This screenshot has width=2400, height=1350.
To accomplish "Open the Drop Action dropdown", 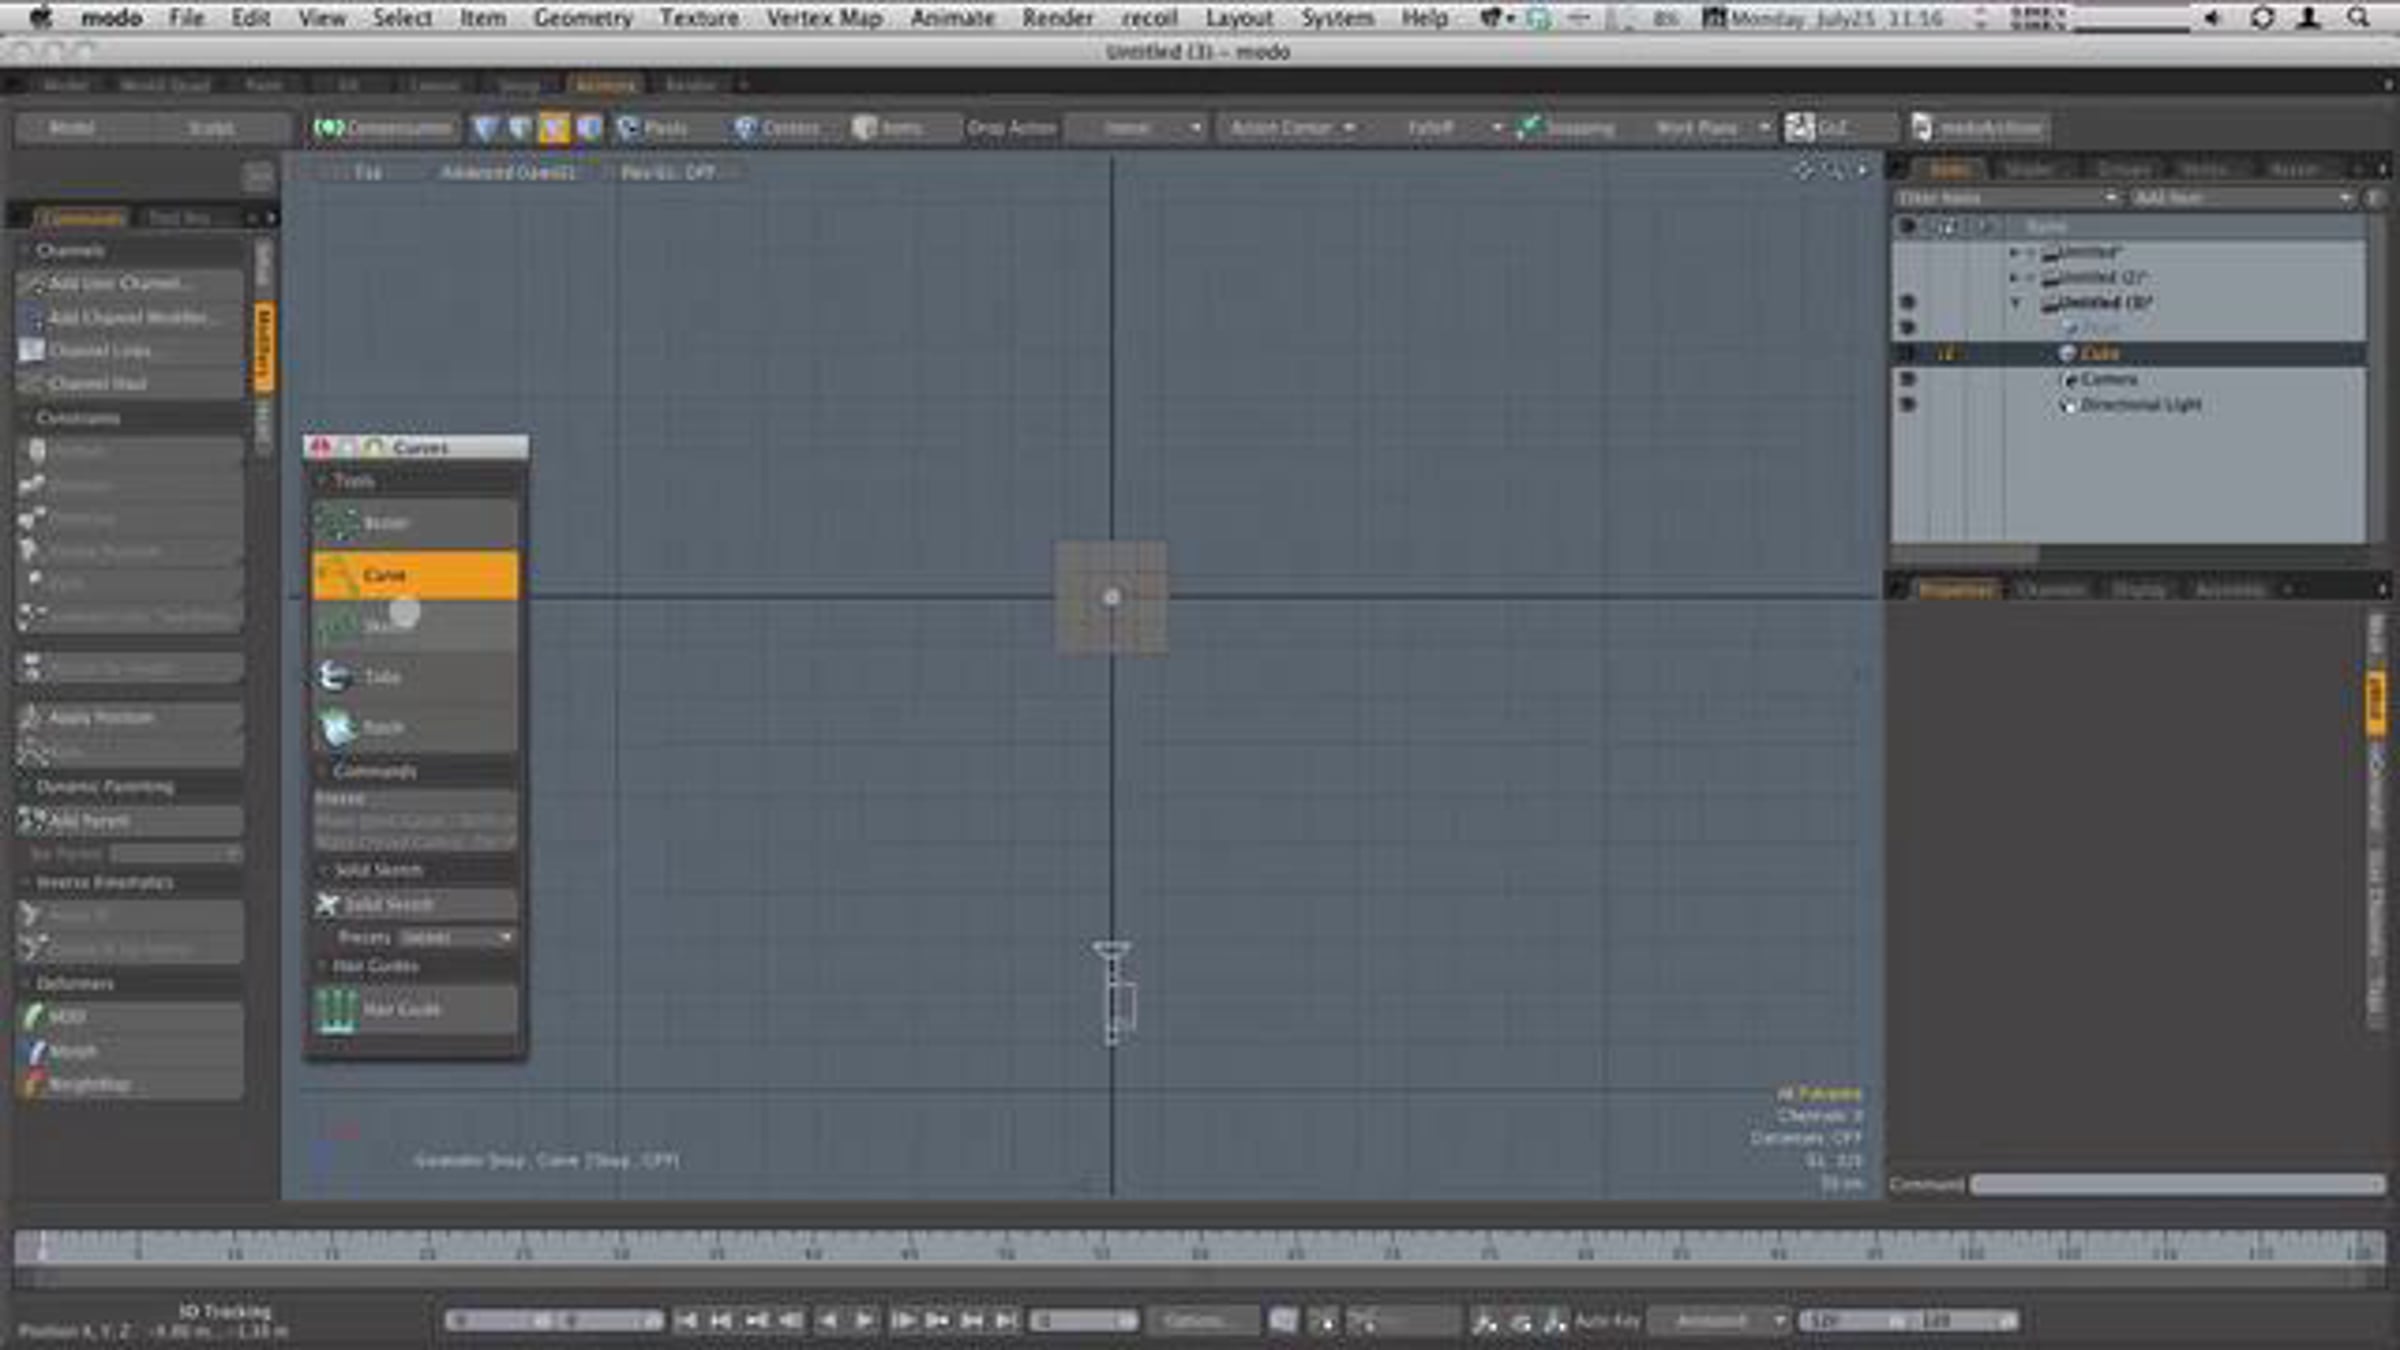I will [x=1135, y=128].
